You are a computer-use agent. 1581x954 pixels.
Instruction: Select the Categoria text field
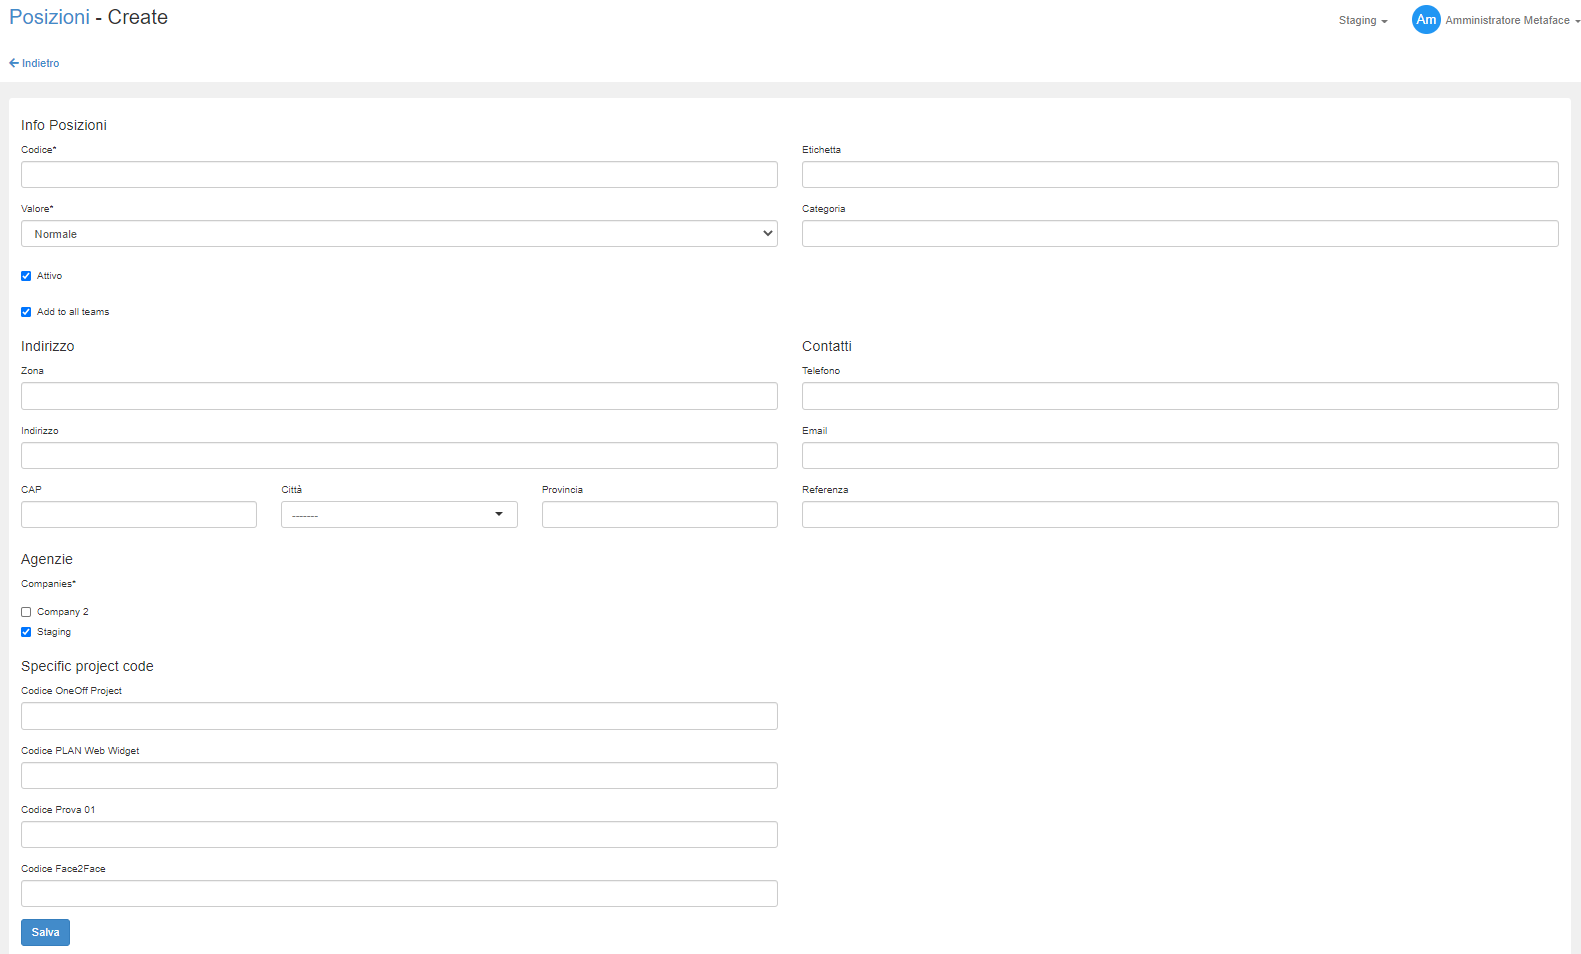click(x=1179, y=234)
